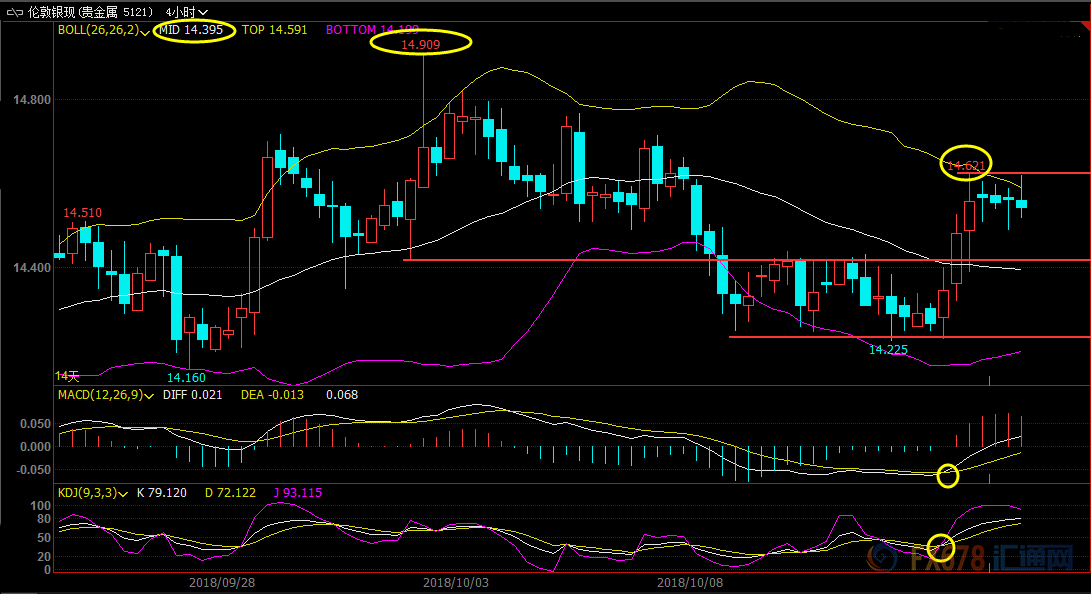Screen dimensions: 1091x594
Task: Open the KDJ(9,3,3) indicator dropdown
Action: coord(125,493)
